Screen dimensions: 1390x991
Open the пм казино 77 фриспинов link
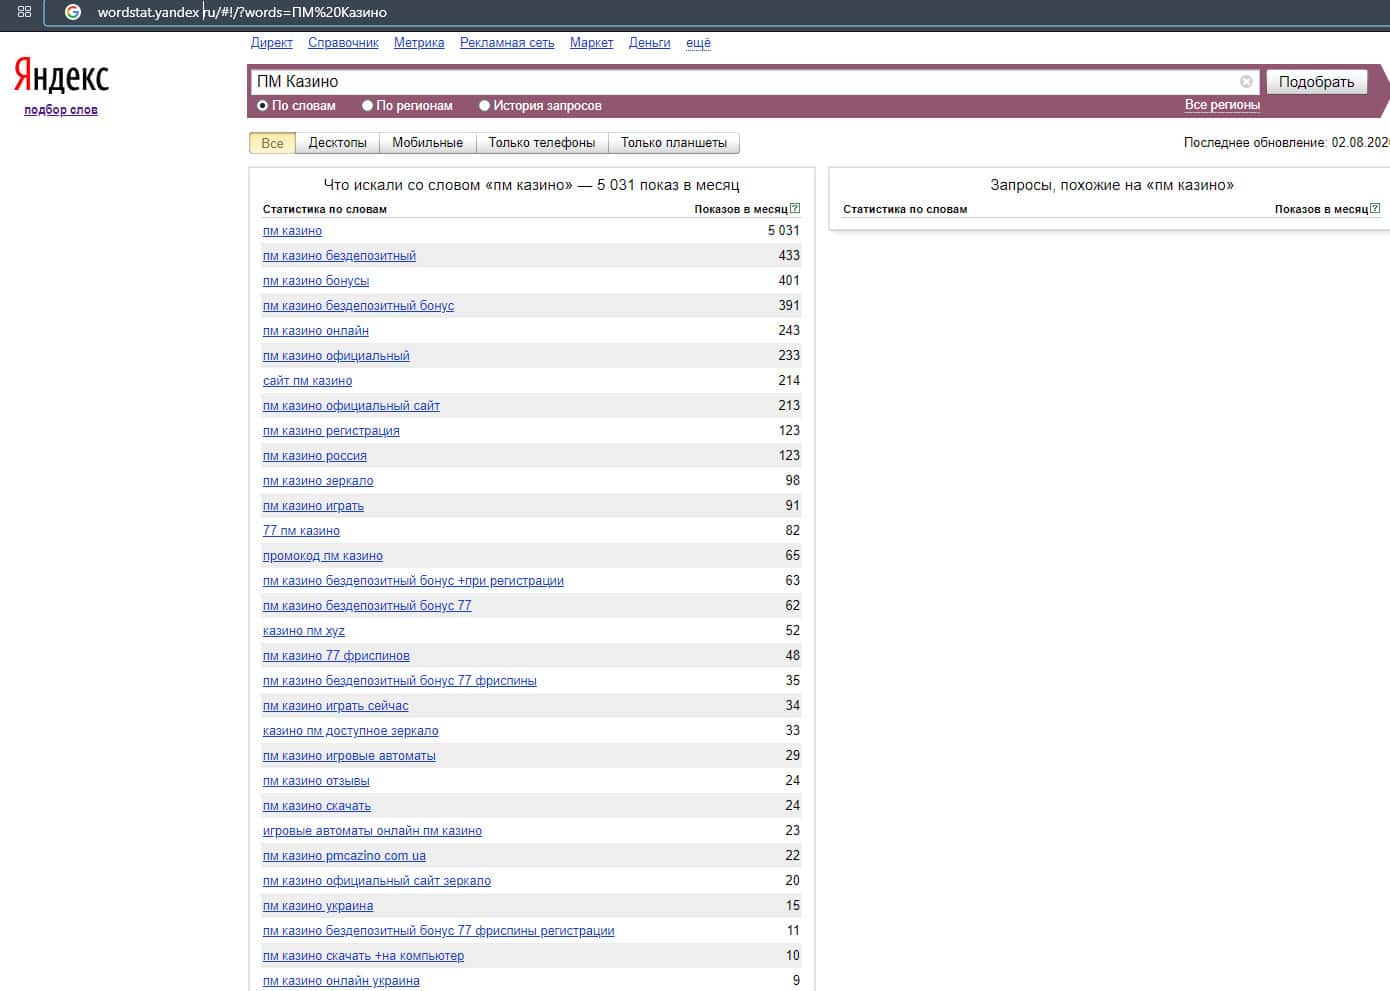(x=336, y=656)
